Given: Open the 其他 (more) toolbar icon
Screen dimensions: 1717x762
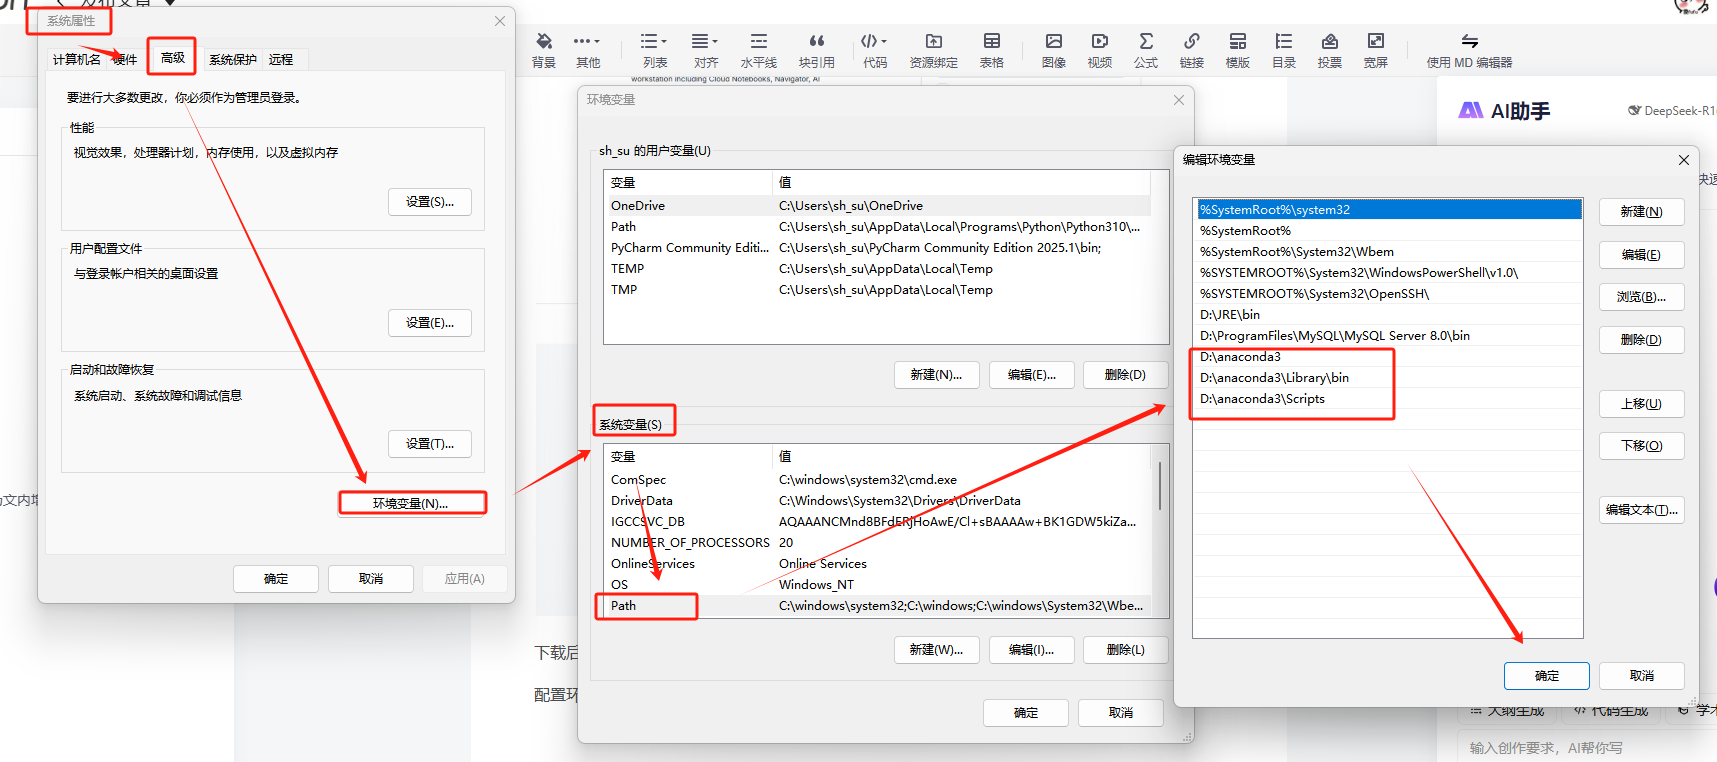Looking at the screenshot, I should [x=588, y=50].
